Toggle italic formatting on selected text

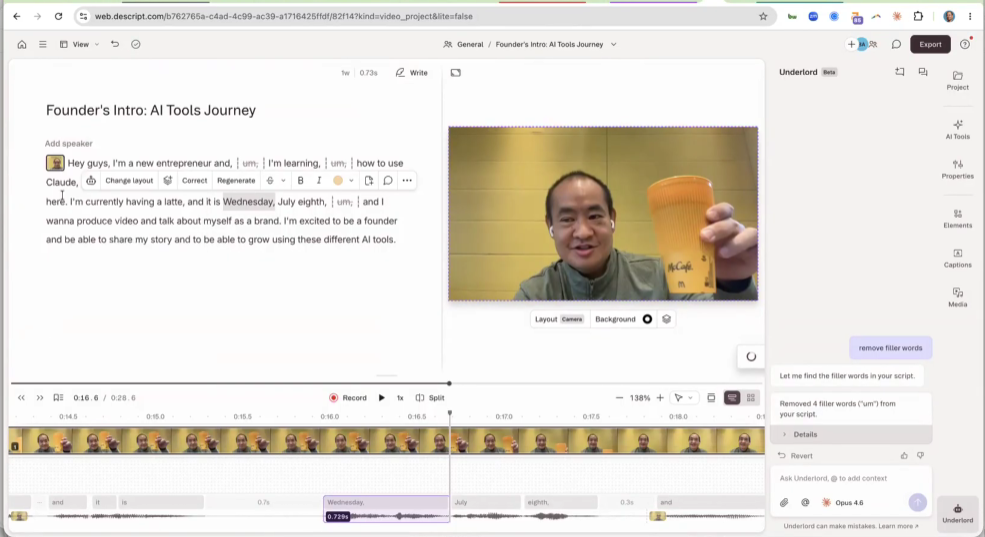click(x=318, y=180)
